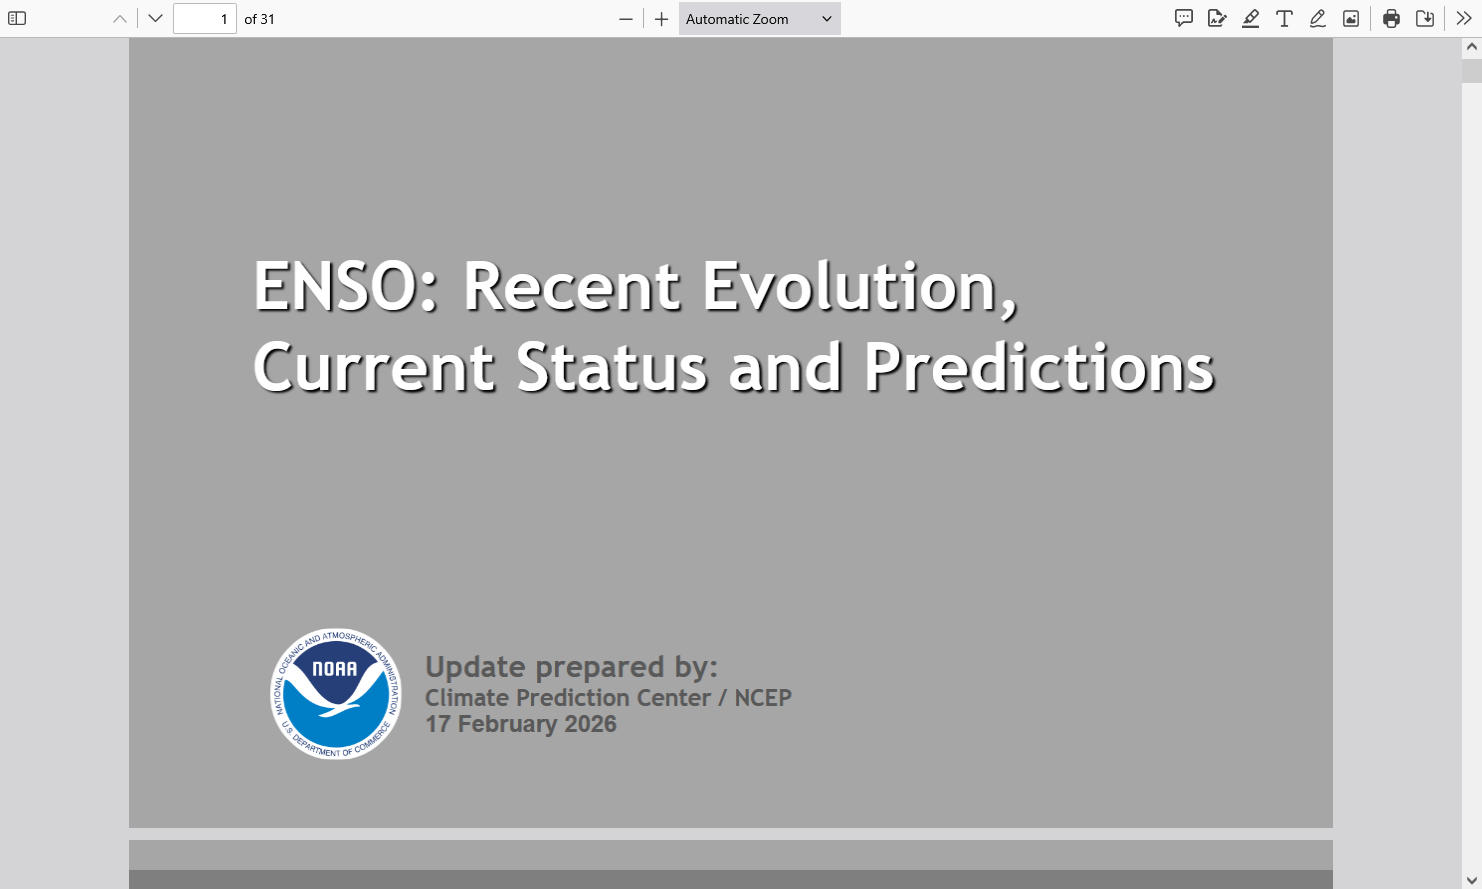Print the PDF document
This screenshot has width=1482, height=889.
pyautogui.click(x=1391, y=18)
